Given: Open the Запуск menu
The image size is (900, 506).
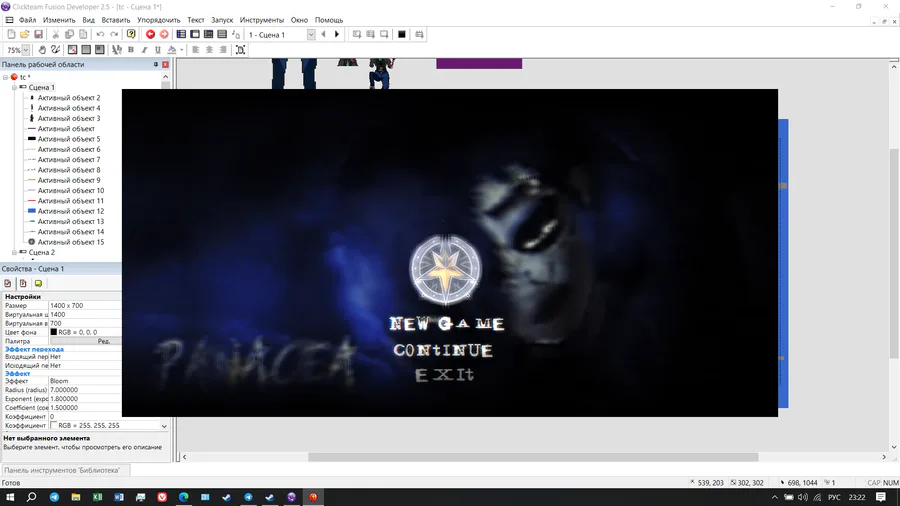Looking at the screenshot, I should point(222,20).
